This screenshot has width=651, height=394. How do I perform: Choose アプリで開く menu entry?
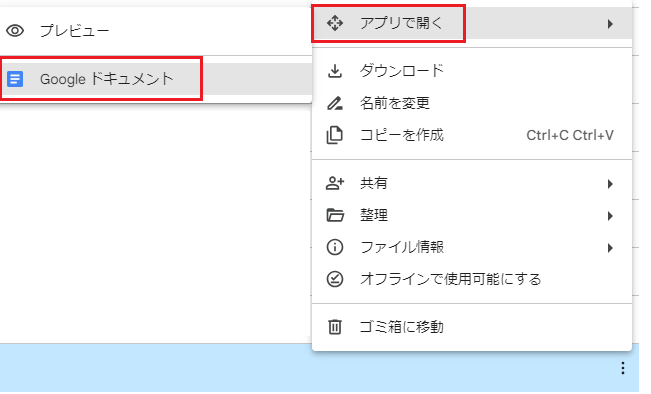pos(472,23)
